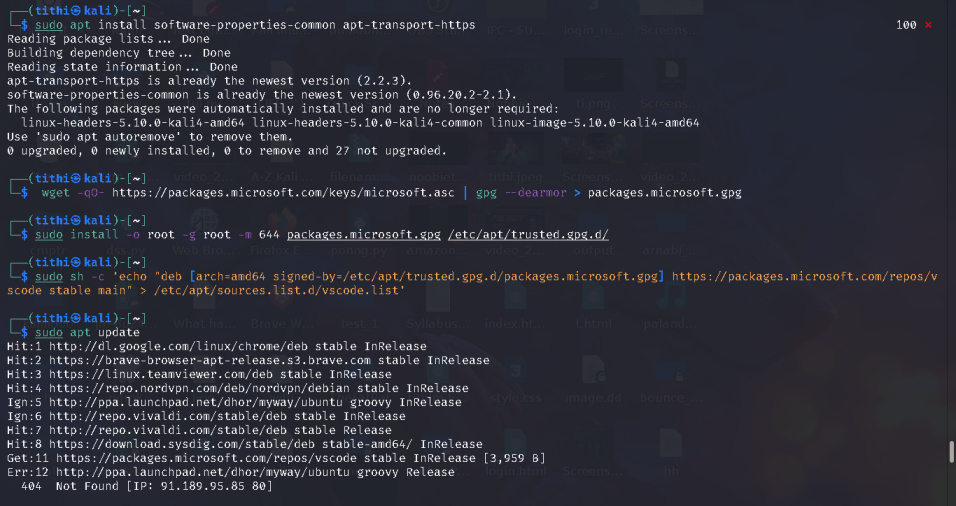Click the software-properties-common install command

[x=255, y=25]
